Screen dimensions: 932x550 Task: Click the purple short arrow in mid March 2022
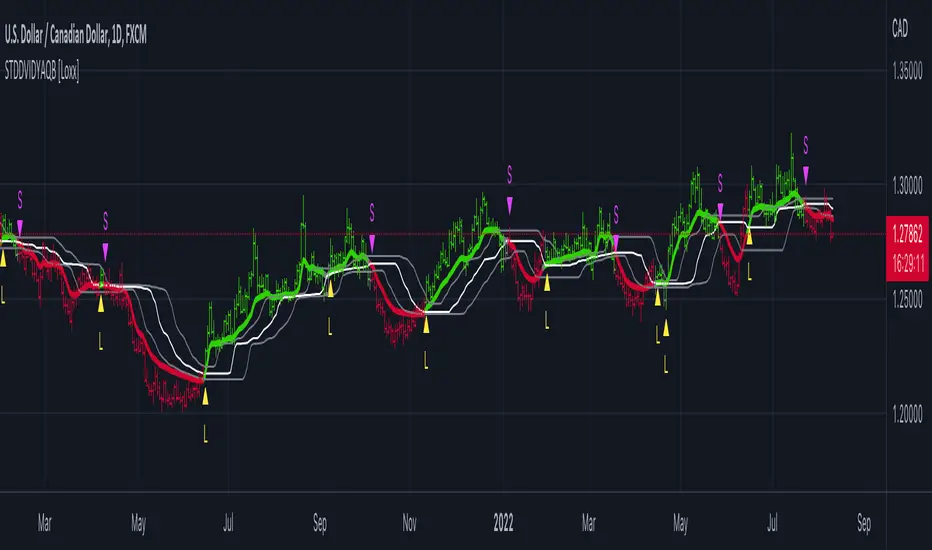[x=616, y=243]
